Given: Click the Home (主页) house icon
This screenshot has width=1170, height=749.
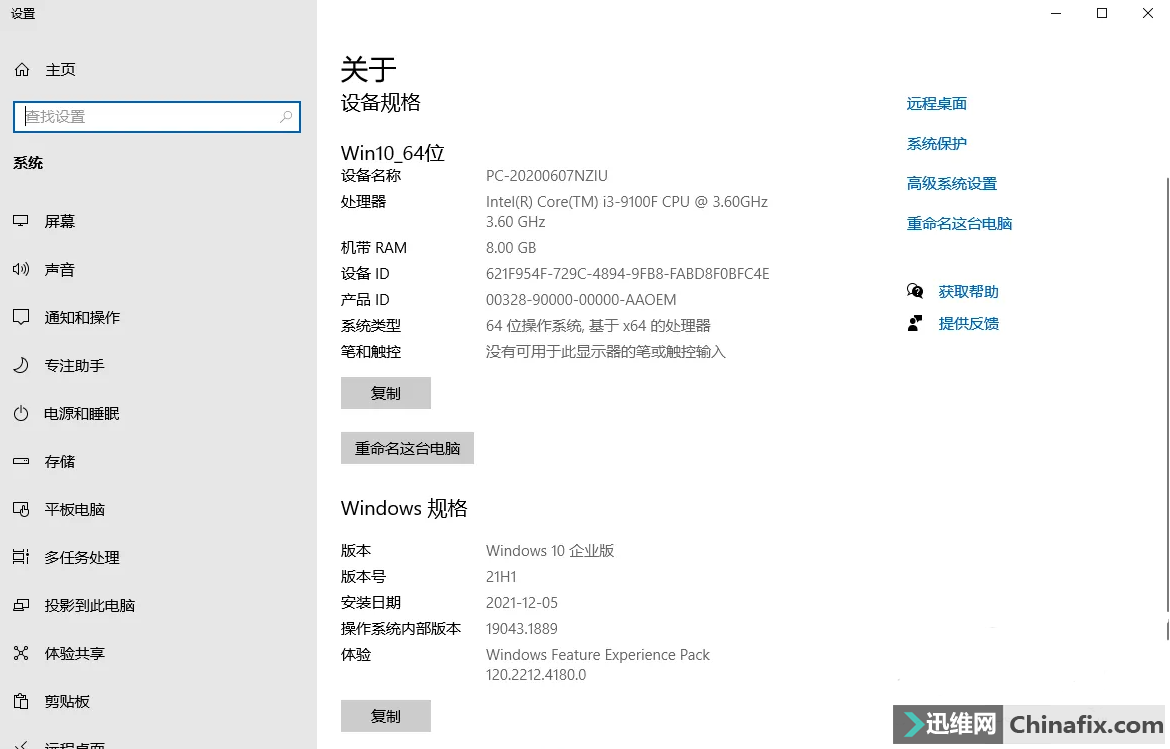Looking at the screenshot, I should tap(22, 69).
